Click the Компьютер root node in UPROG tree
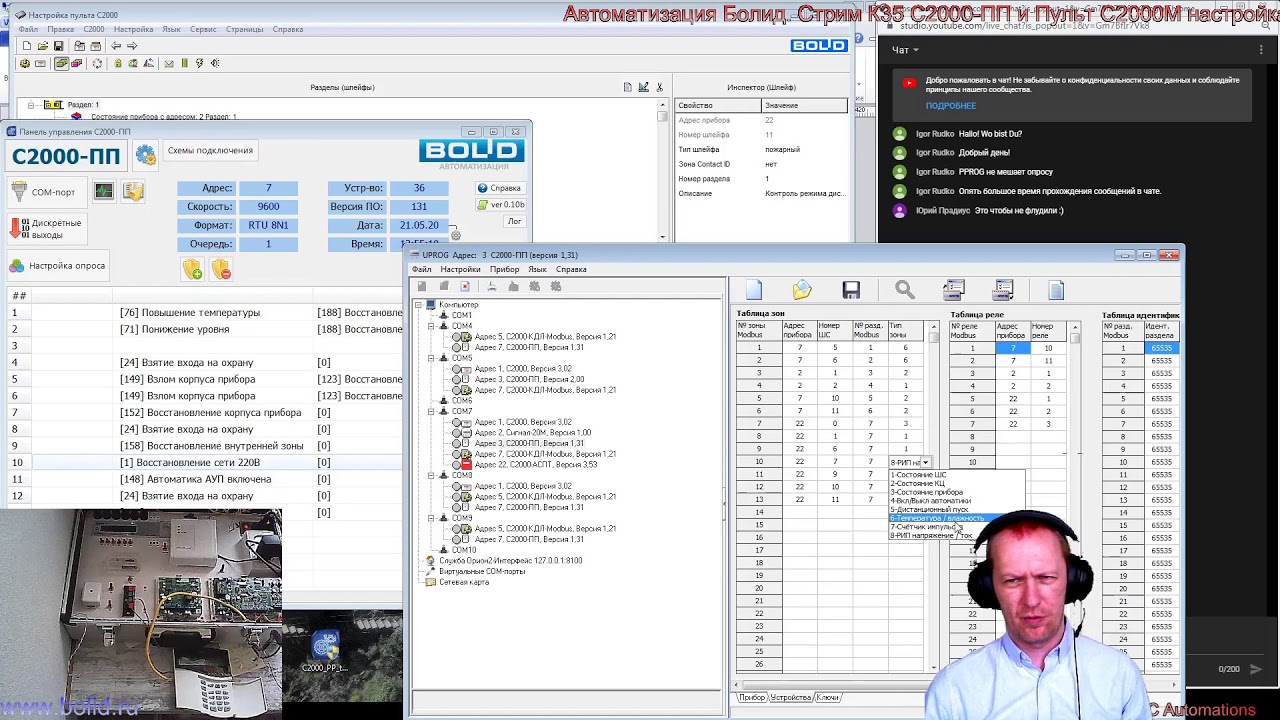Screen dimensions: 1280x720 (x=458, y=305)
